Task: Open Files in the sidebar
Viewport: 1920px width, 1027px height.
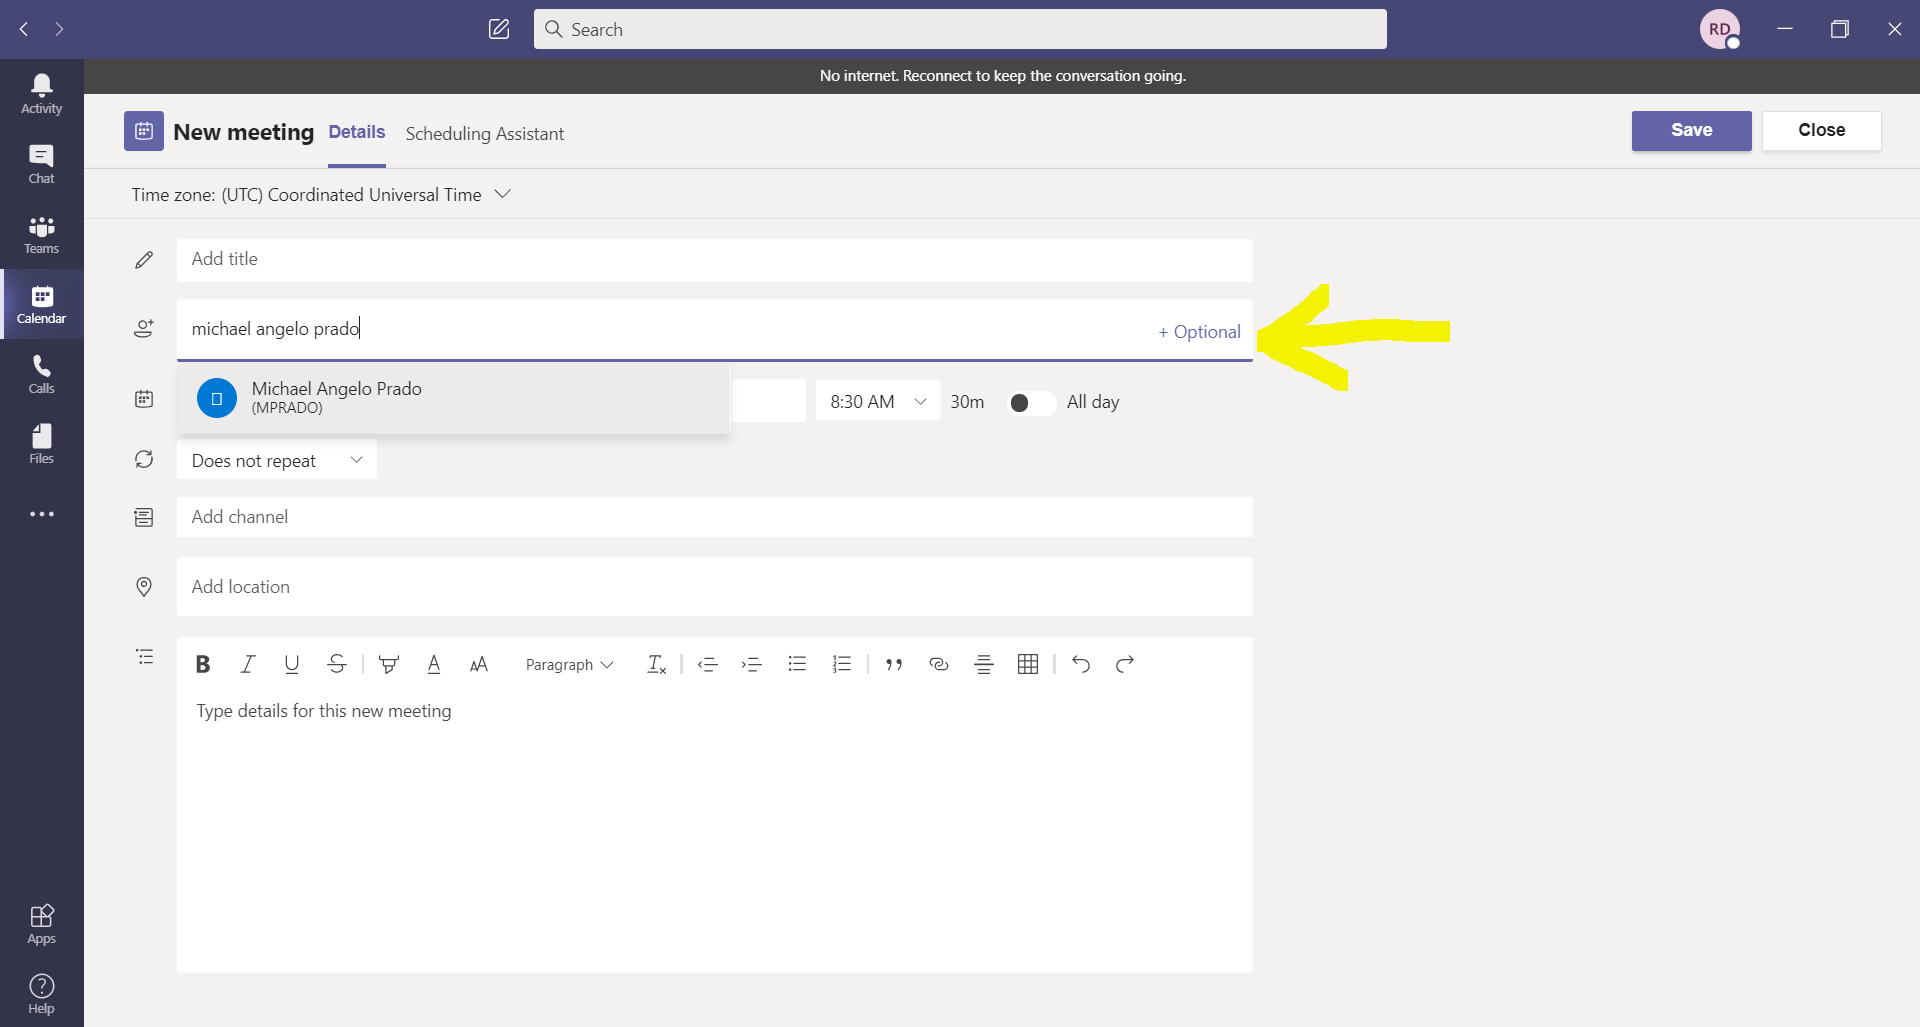Action: point(42,444)
